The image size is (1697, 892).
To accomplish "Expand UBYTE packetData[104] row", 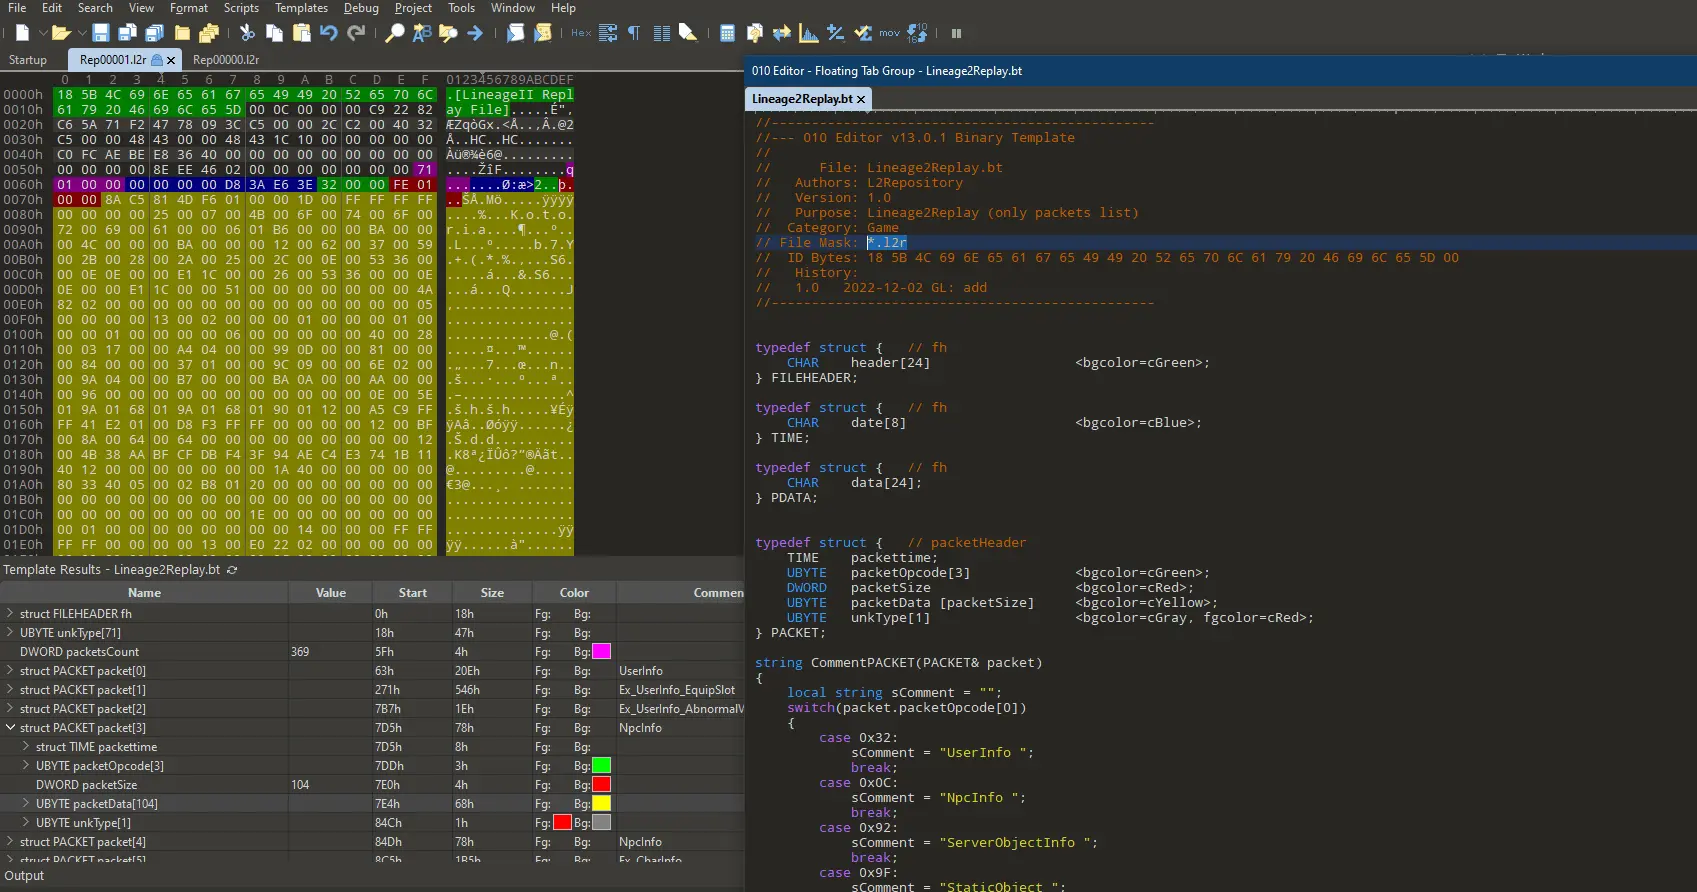I will point(26,804).
